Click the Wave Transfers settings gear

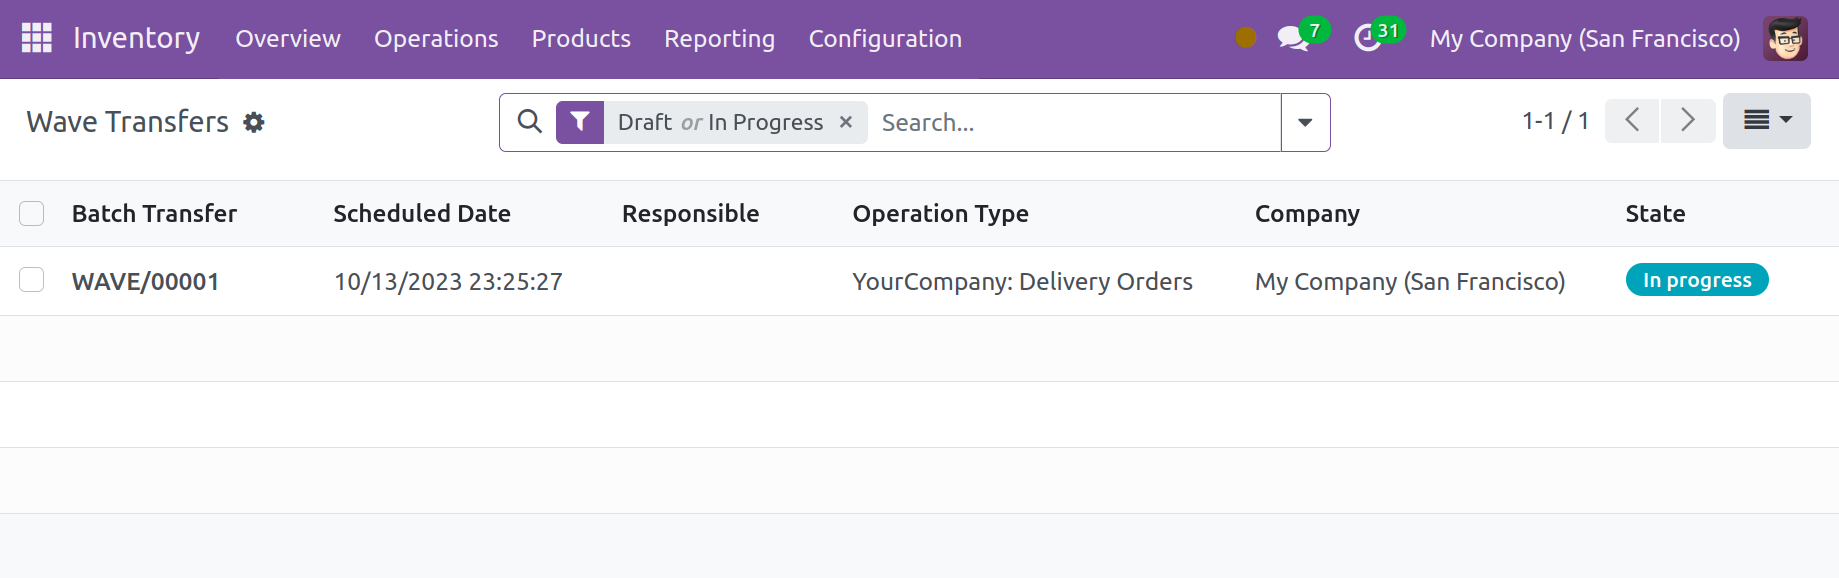(x=254, y=122)
